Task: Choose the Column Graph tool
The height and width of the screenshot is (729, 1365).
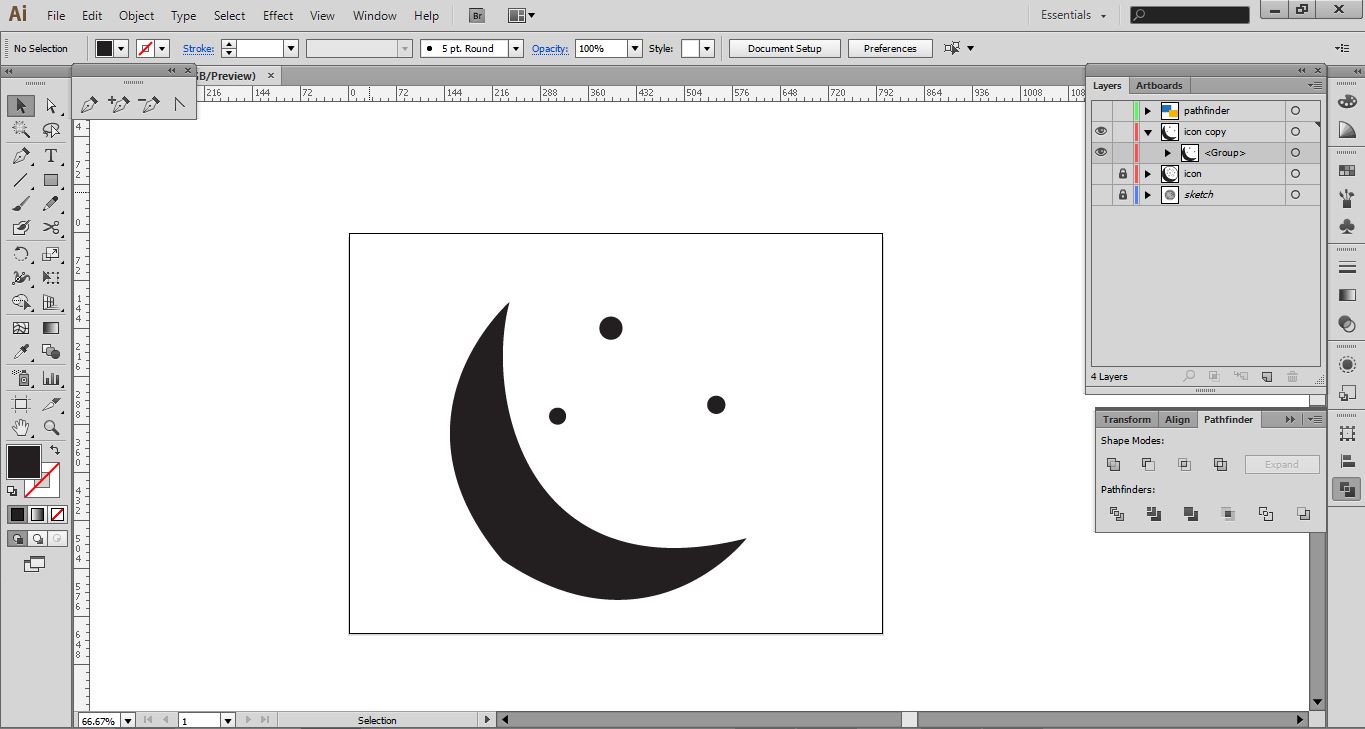Action: point(51,378)
